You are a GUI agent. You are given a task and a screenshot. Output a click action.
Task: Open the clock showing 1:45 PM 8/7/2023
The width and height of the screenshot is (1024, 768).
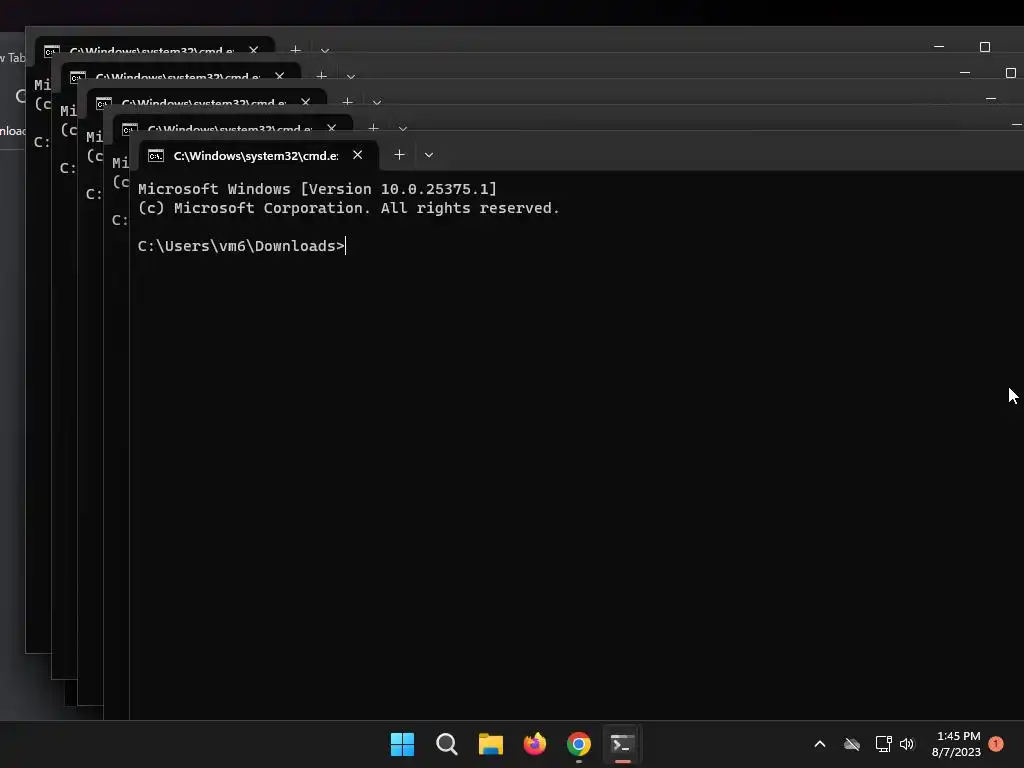point(957,744)
